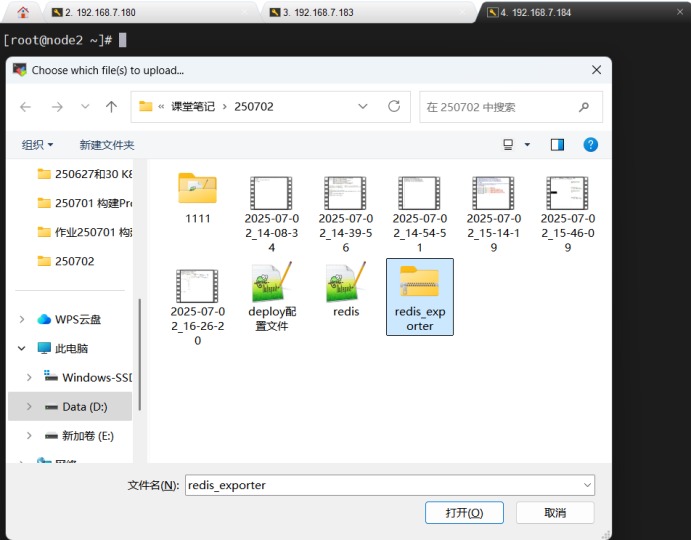Select the 1111 folder icon
Viewport: 692px width, 540px height.
click(197, 190)
